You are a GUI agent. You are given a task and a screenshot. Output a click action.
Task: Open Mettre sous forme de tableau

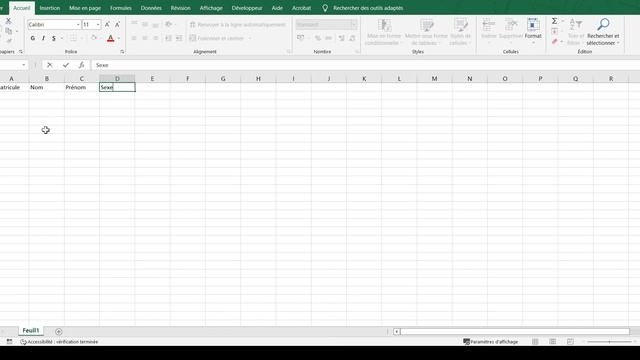[426, 31]
